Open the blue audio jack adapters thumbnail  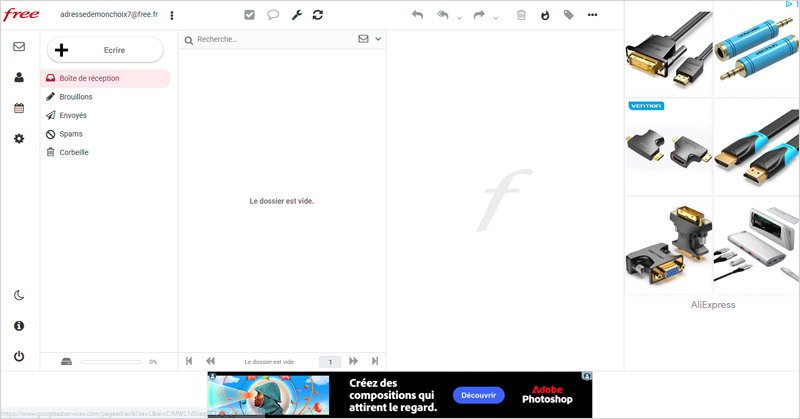(x=757, y=50)
